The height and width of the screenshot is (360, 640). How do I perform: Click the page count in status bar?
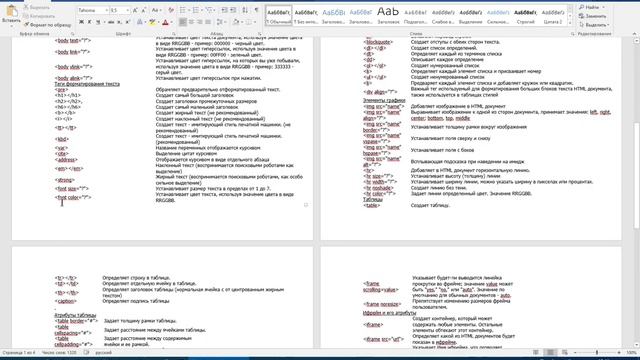(x=19, y=353)
